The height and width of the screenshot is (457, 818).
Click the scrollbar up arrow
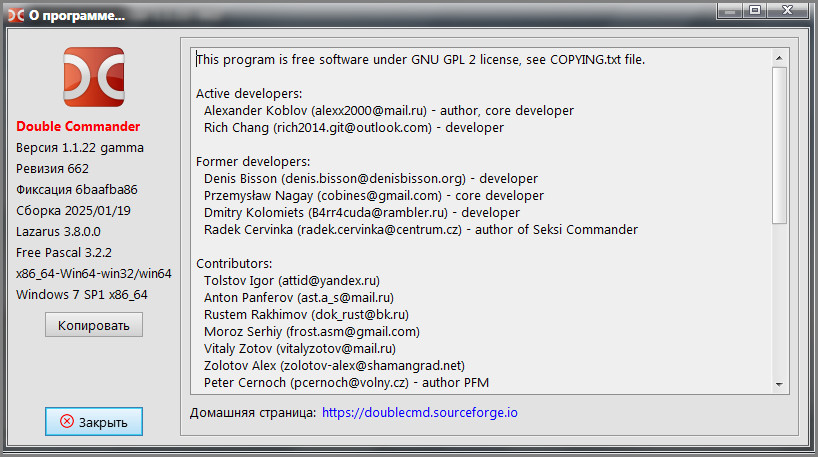[779, 58]
